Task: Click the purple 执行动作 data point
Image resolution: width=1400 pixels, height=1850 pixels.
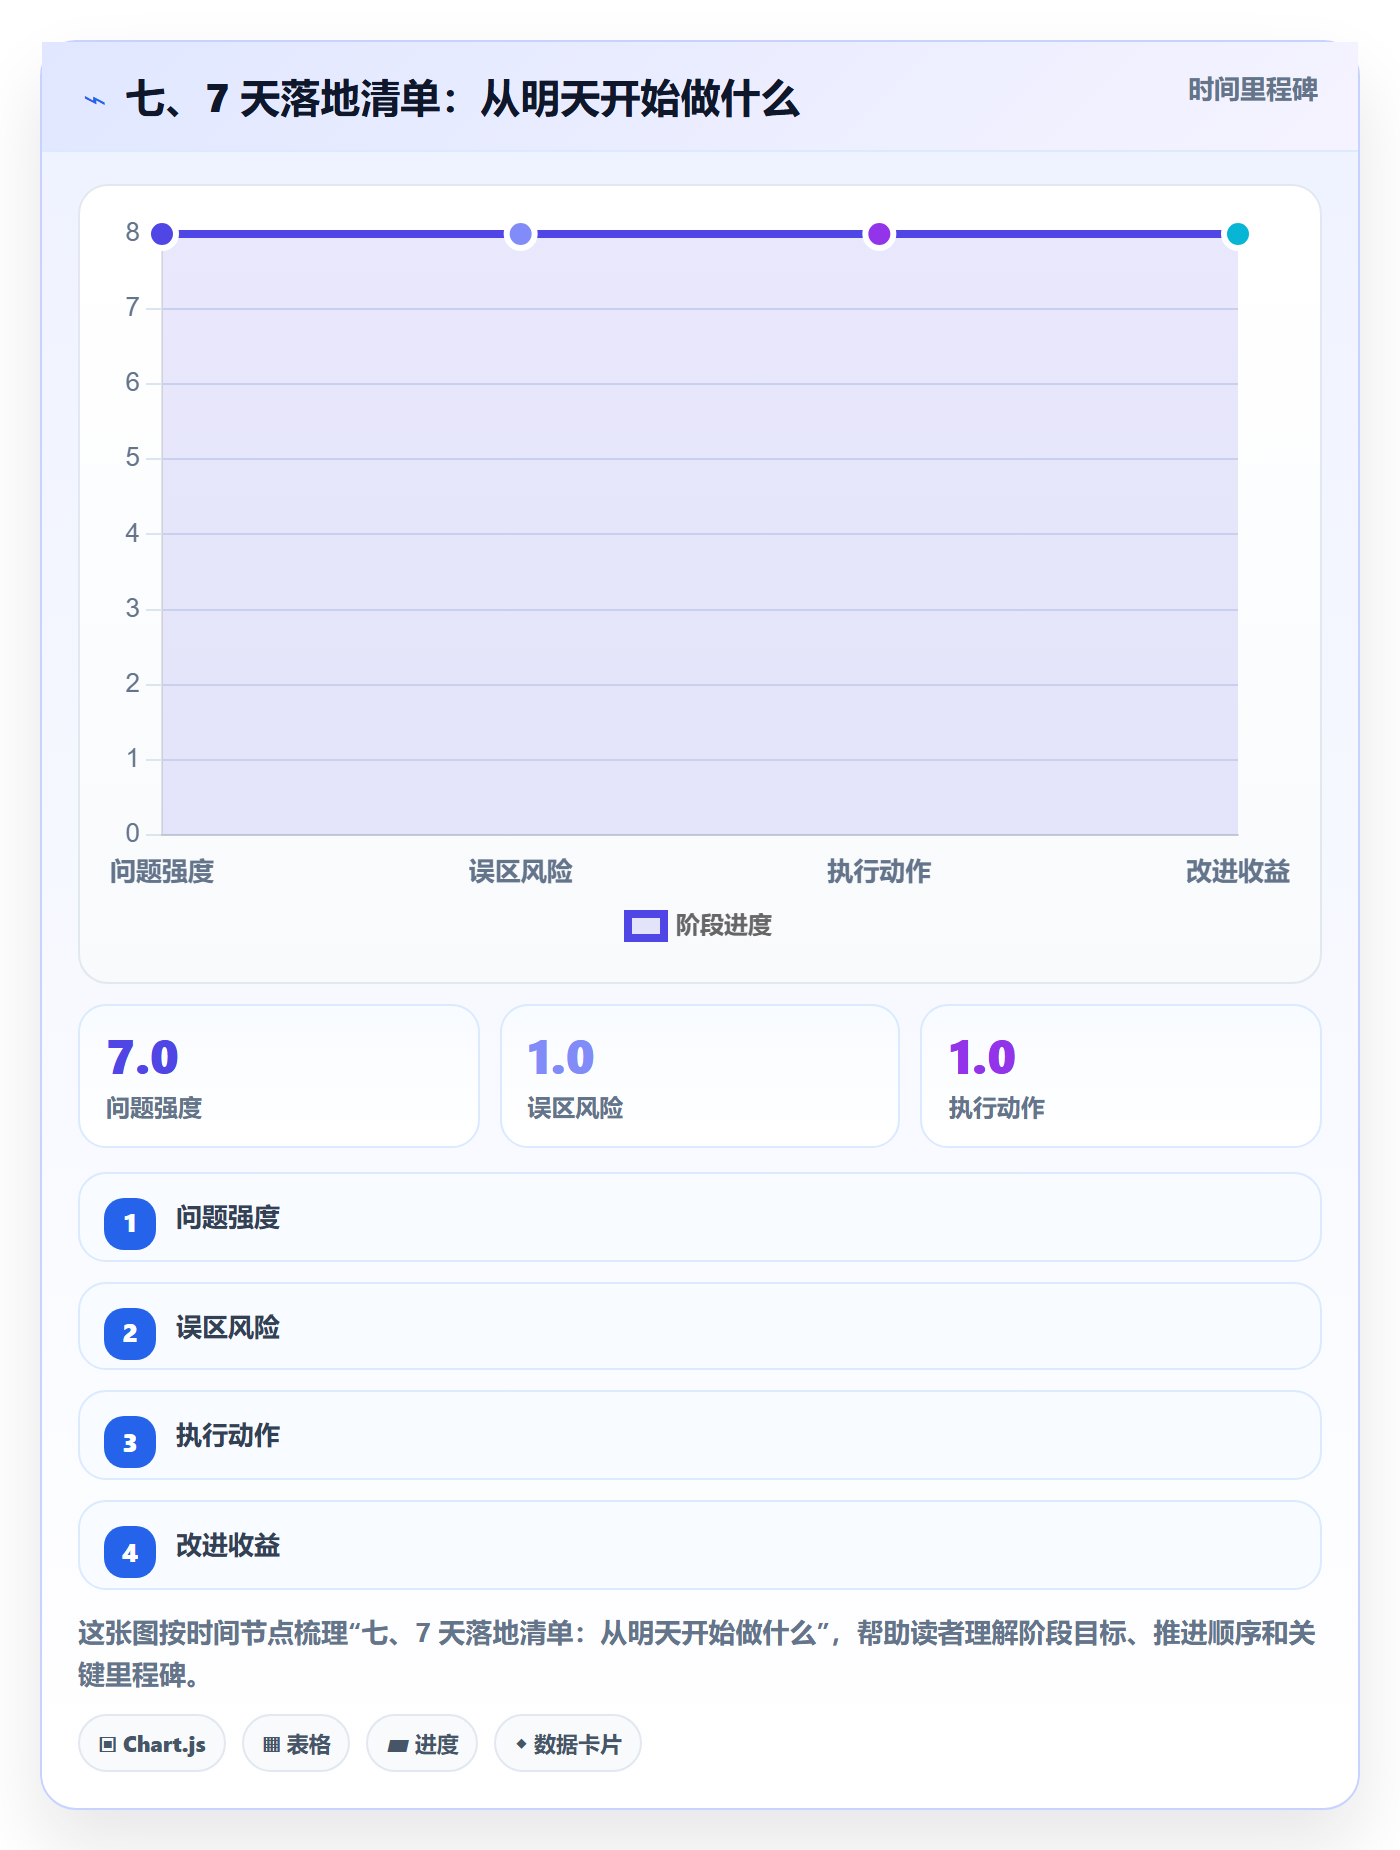Action: pyautogui.click(x=879, y=234)
